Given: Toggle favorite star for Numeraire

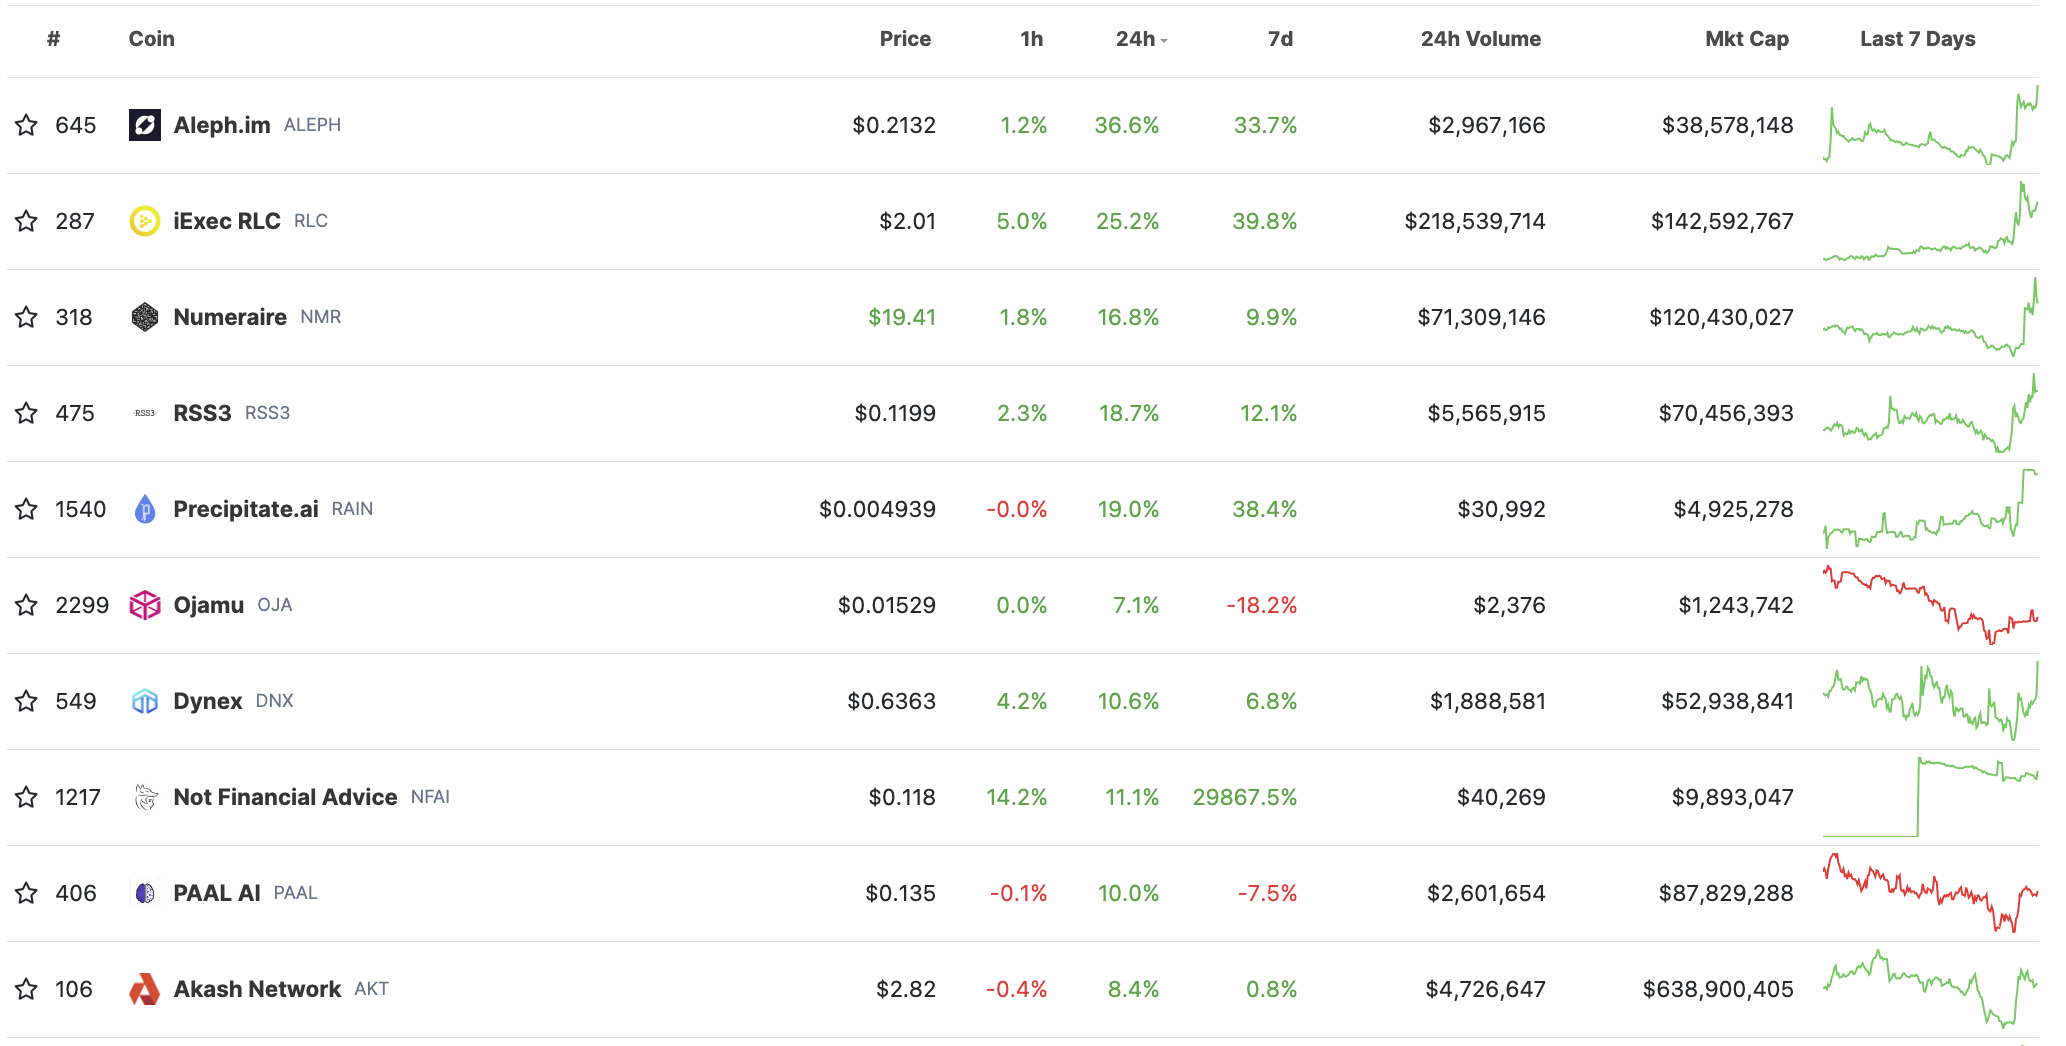Looking at the screenshot, I should [x=26, y=317].
